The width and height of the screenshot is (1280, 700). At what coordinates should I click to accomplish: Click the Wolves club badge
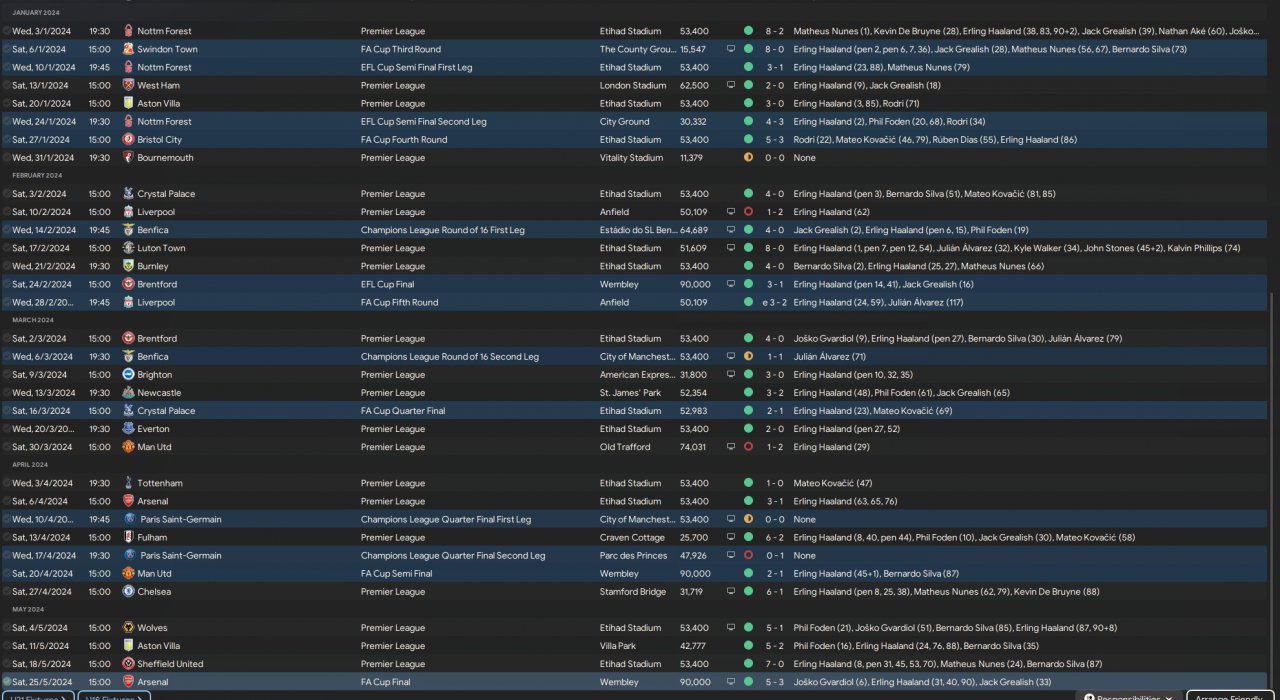128,628
